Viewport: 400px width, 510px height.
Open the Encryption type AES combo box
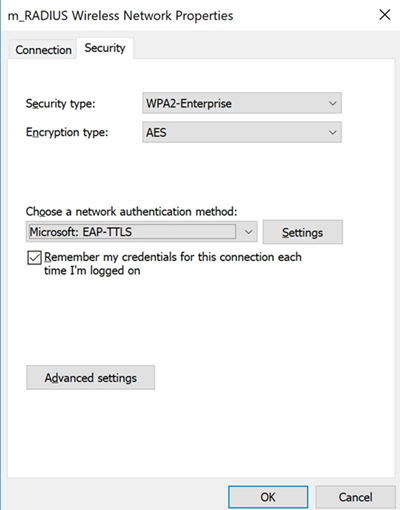(242, 132)
